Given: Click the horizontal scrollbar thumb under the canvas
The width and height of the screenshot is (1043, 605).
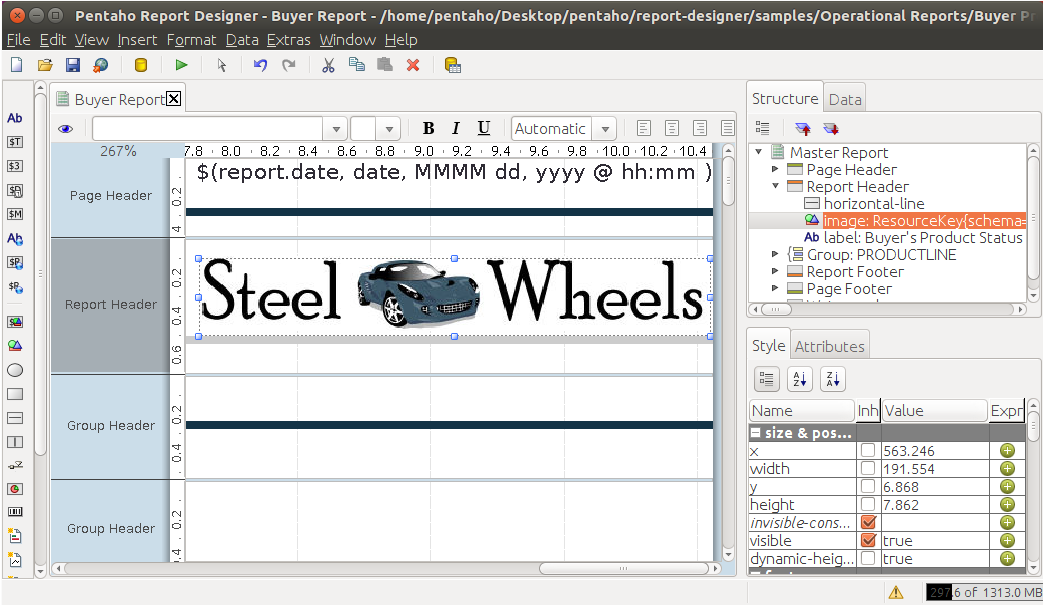Looking at the screenshot, I should coord(623,568).
